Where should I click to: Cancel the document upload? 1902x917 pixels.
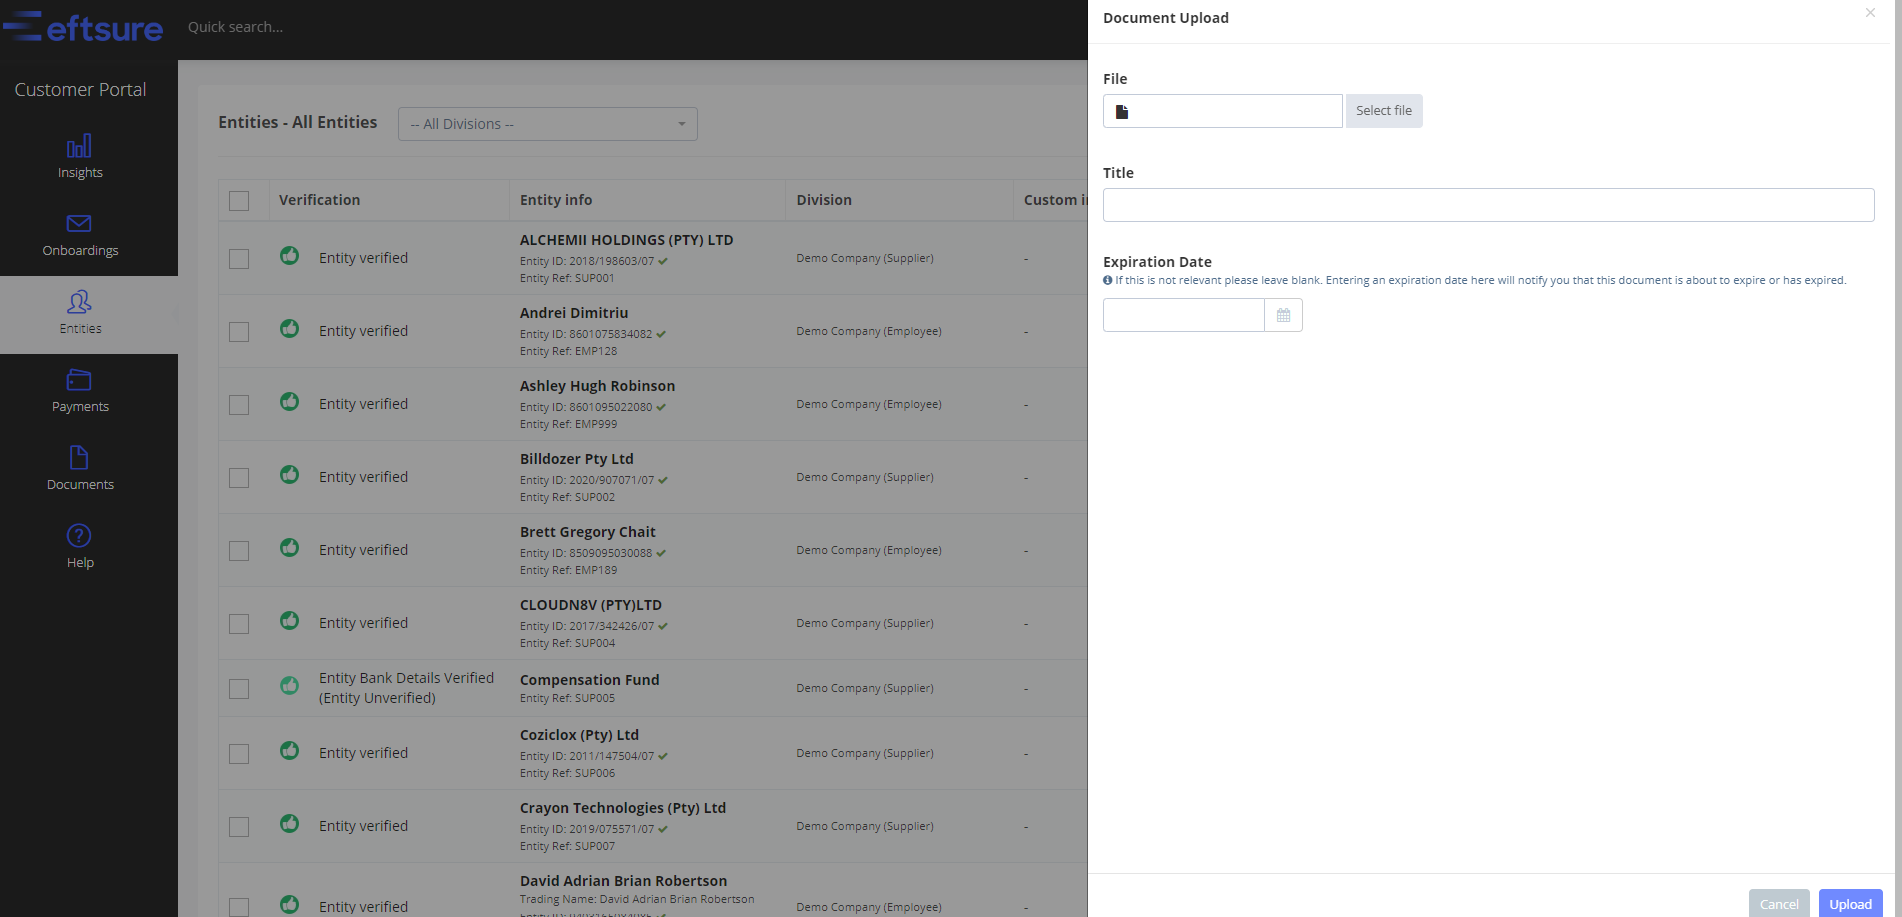[x=1778, y=903]
